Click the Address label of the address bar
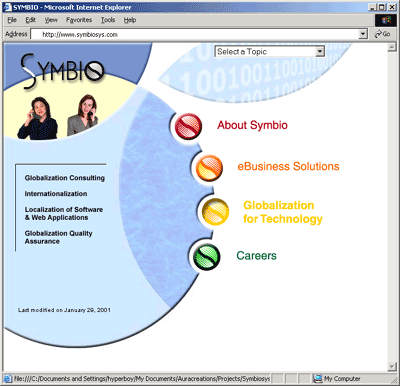The height and width of the screenshot is (386, 400). pos(16,34)
